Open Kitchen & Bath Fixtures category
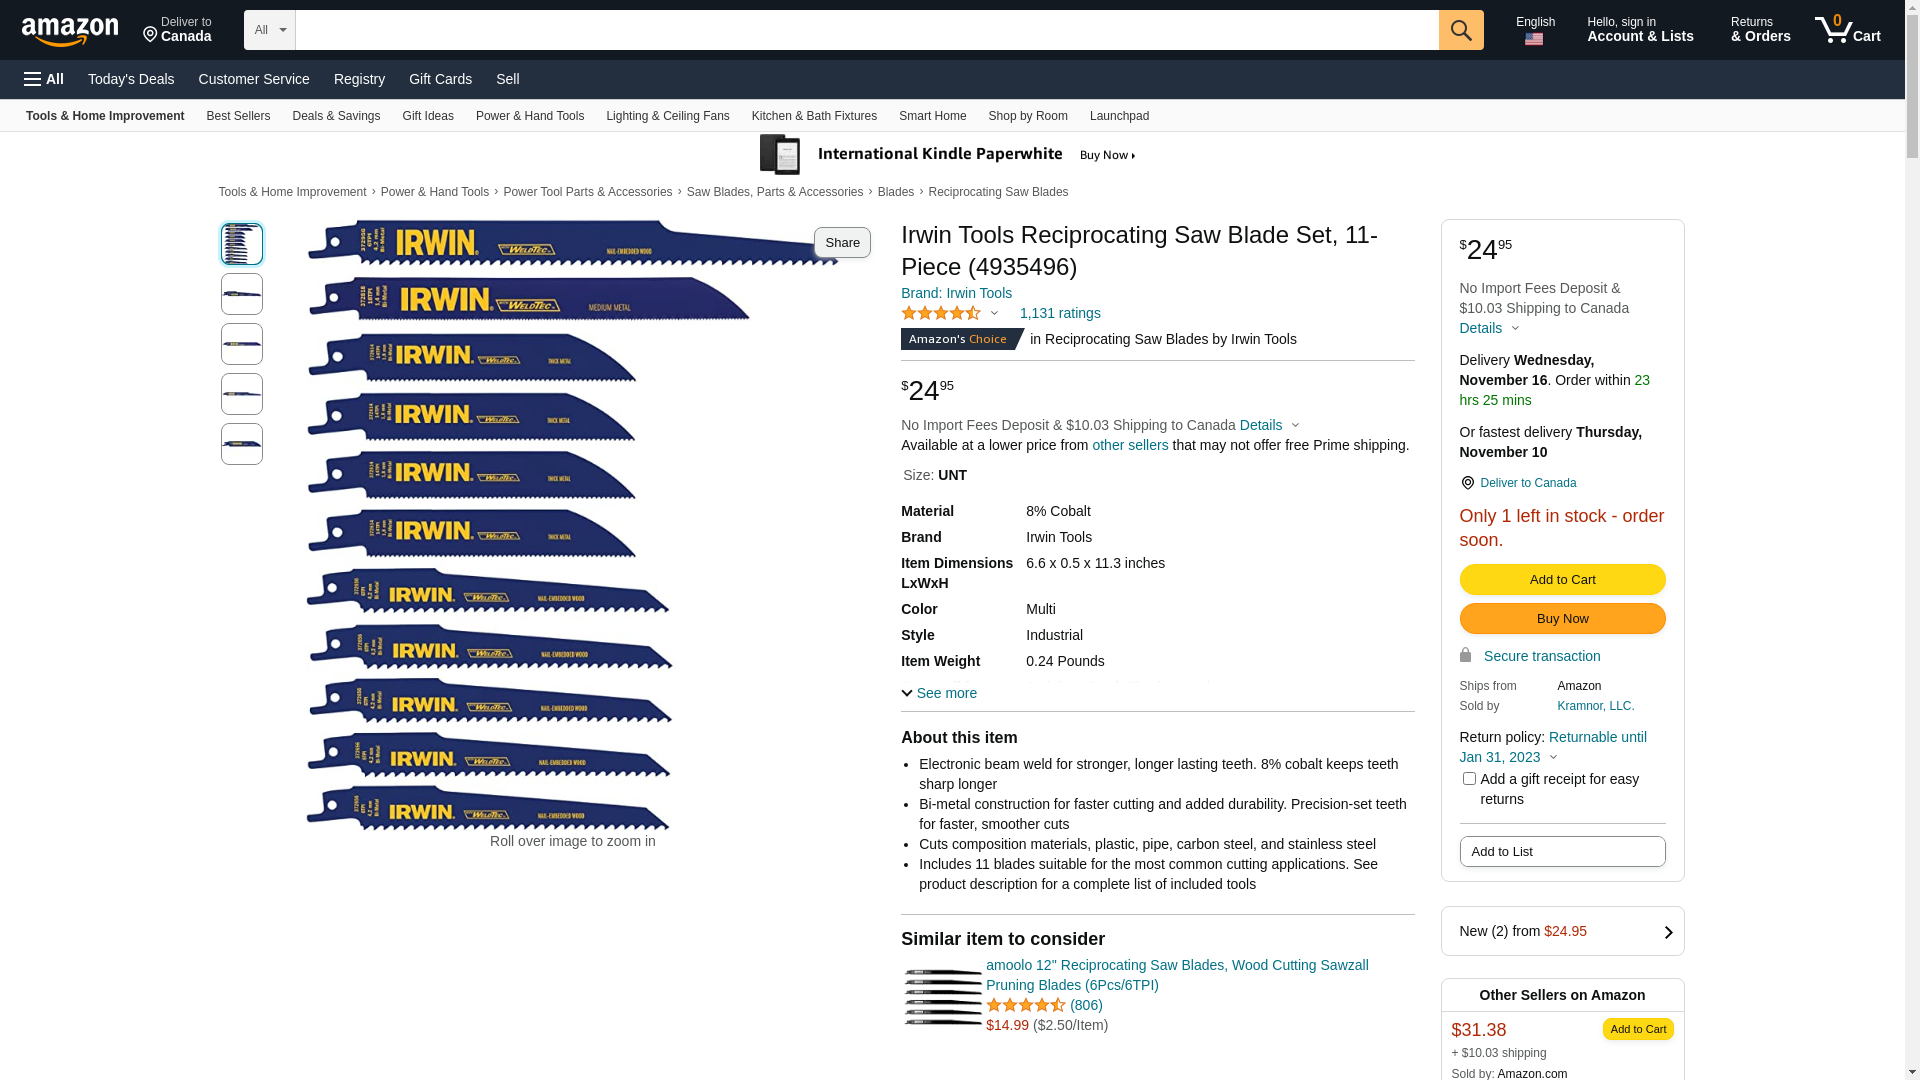Screen dimensions: 1920x1080 (x=814, y=116)
